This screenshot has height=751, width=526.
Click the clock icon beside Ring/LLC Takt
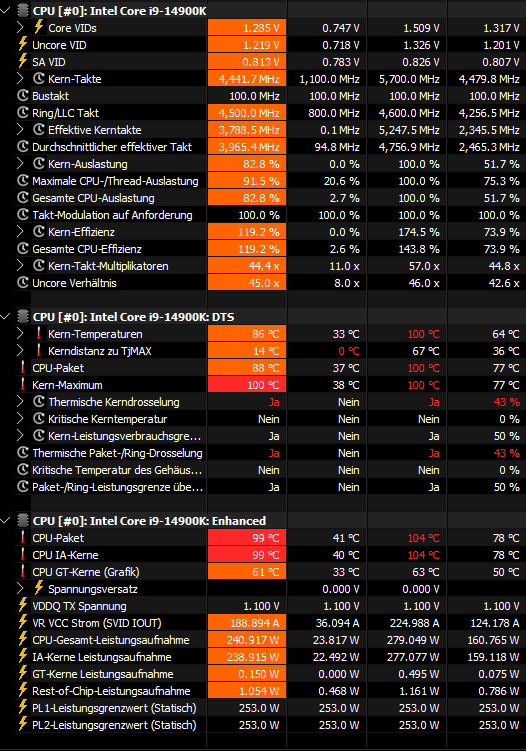(23, 113)
